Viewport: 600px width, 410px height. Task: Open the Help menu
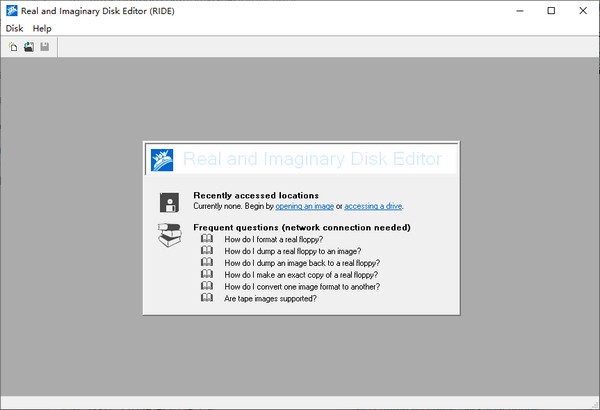tap(42, 29)
